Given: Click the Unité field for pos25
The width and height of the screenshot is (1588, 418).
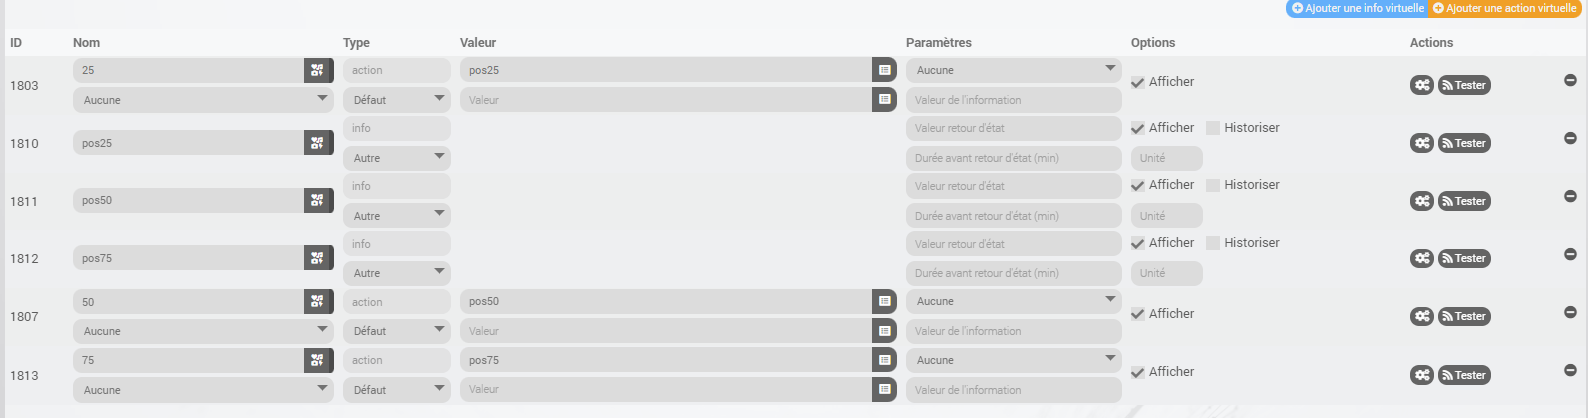Looking at the screenshot, I should [x=1166, y=158].
